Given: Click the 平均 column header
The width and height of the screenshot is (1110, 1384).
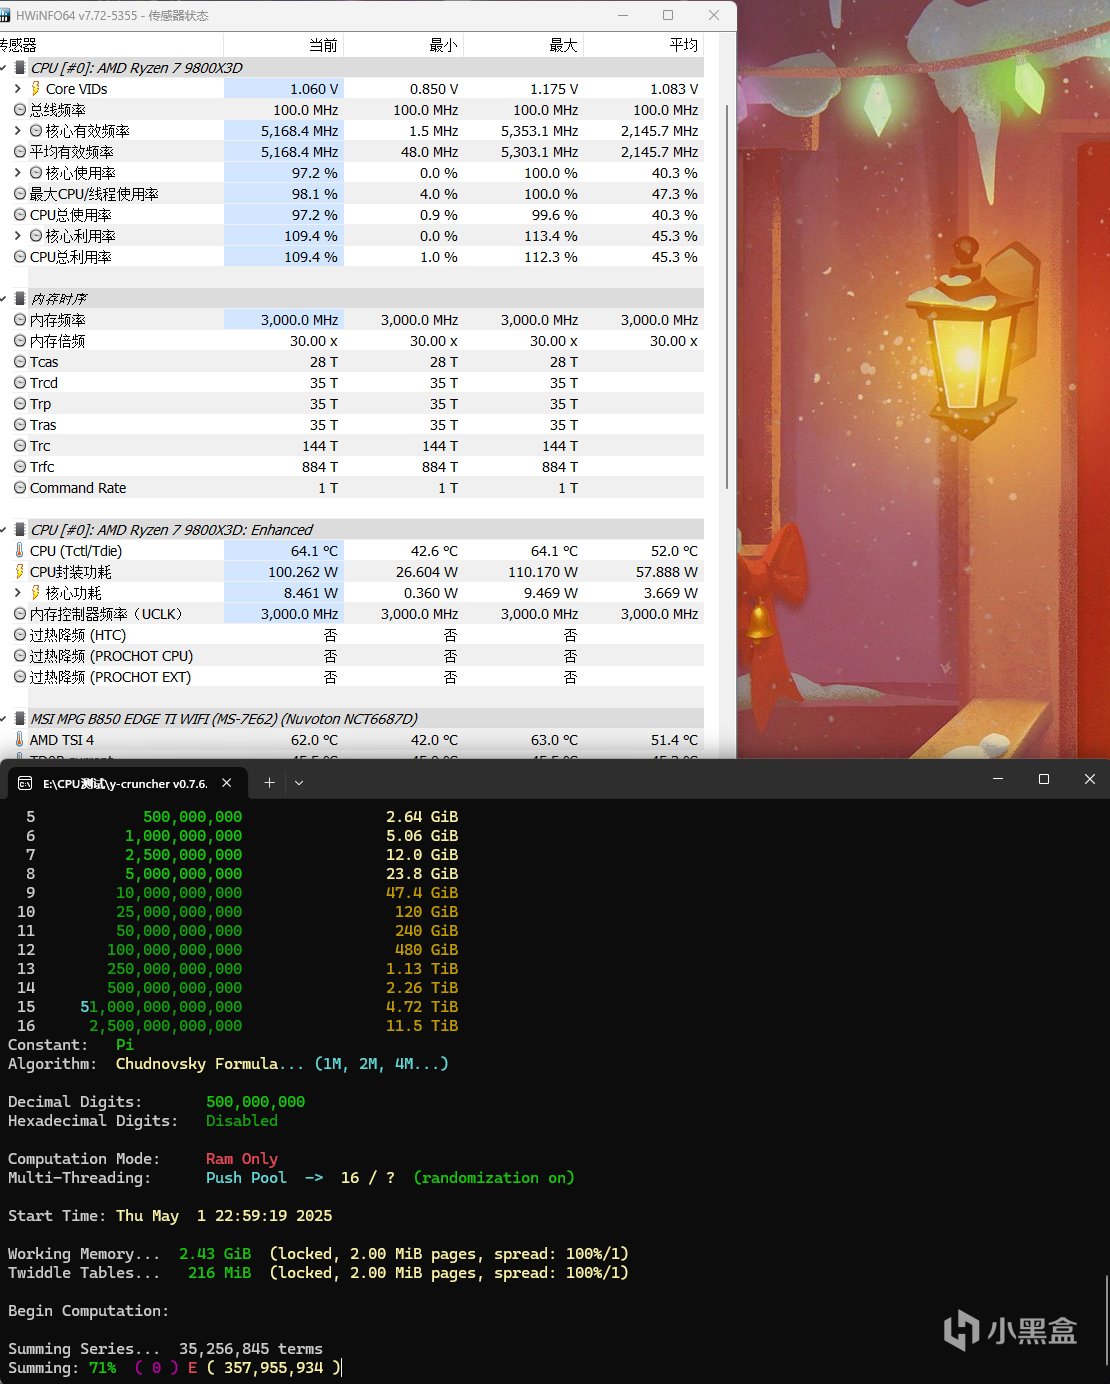Looking at the screenshot, I should tap(644, 45).
